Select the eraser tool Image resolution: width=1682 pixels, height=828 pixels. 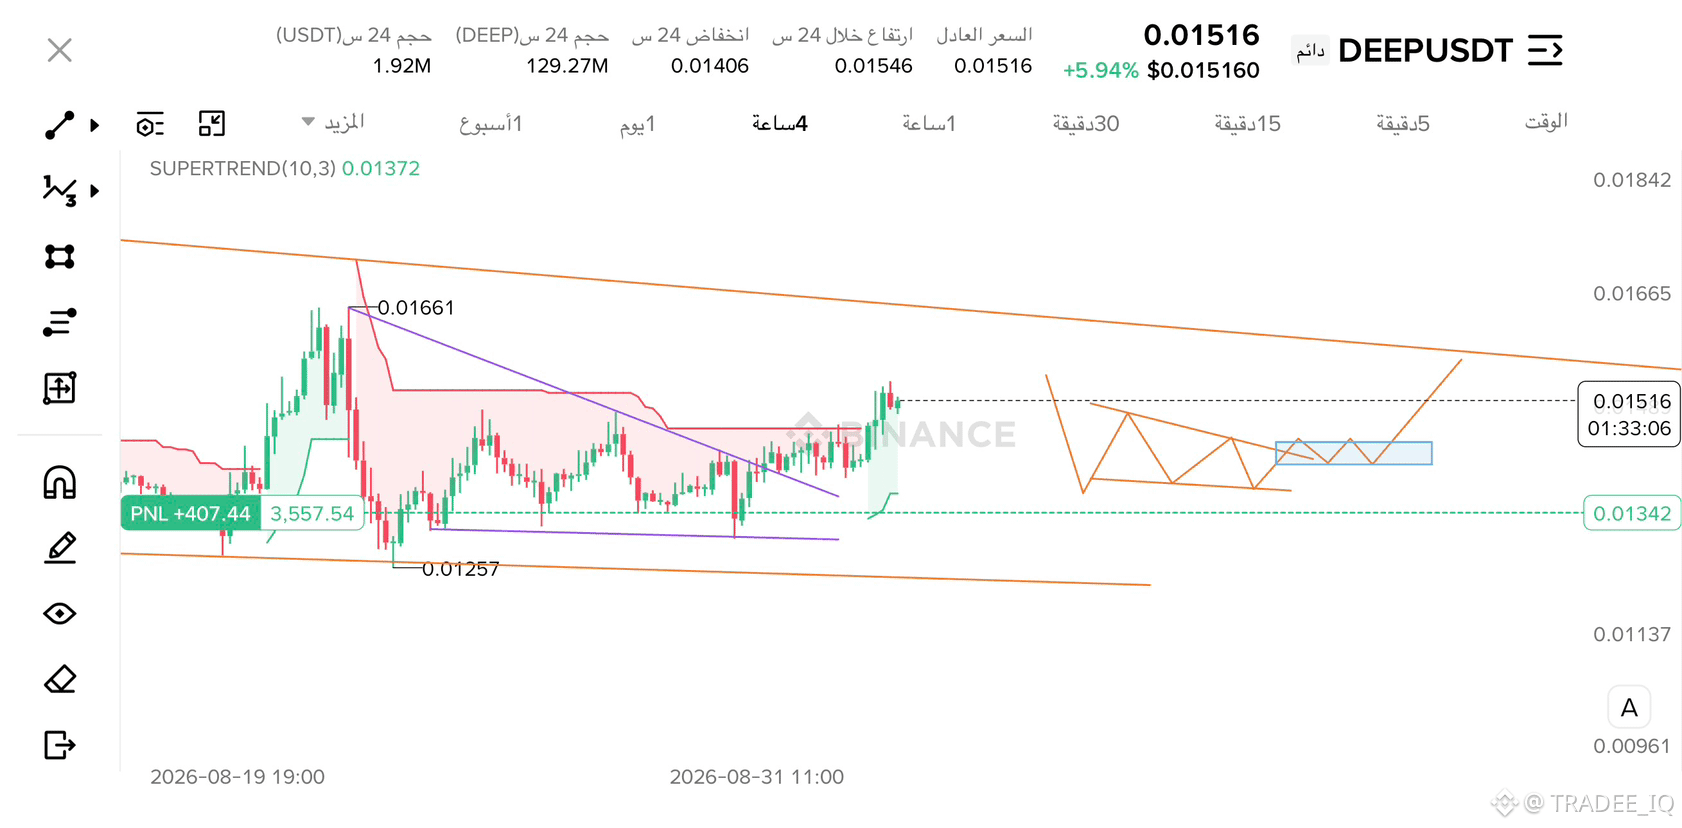[59, 679]
